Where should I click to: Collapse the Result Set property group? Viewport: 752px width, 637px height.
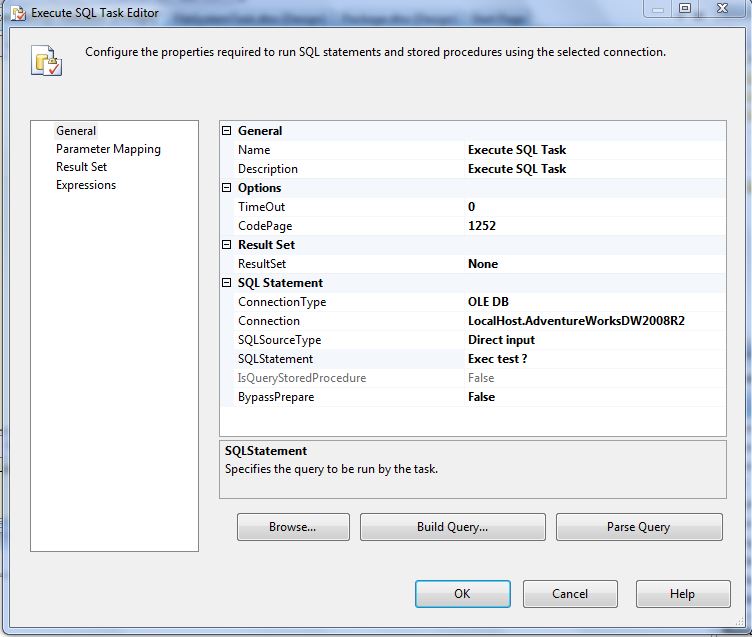pos(227,245)
